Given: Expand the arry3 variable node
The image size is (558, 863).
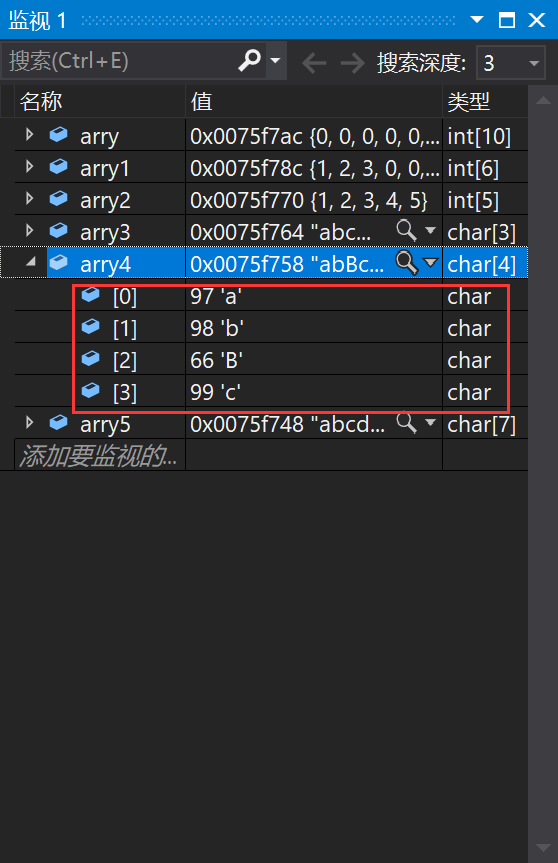Looking at the screenshot, I should (30, 230).
